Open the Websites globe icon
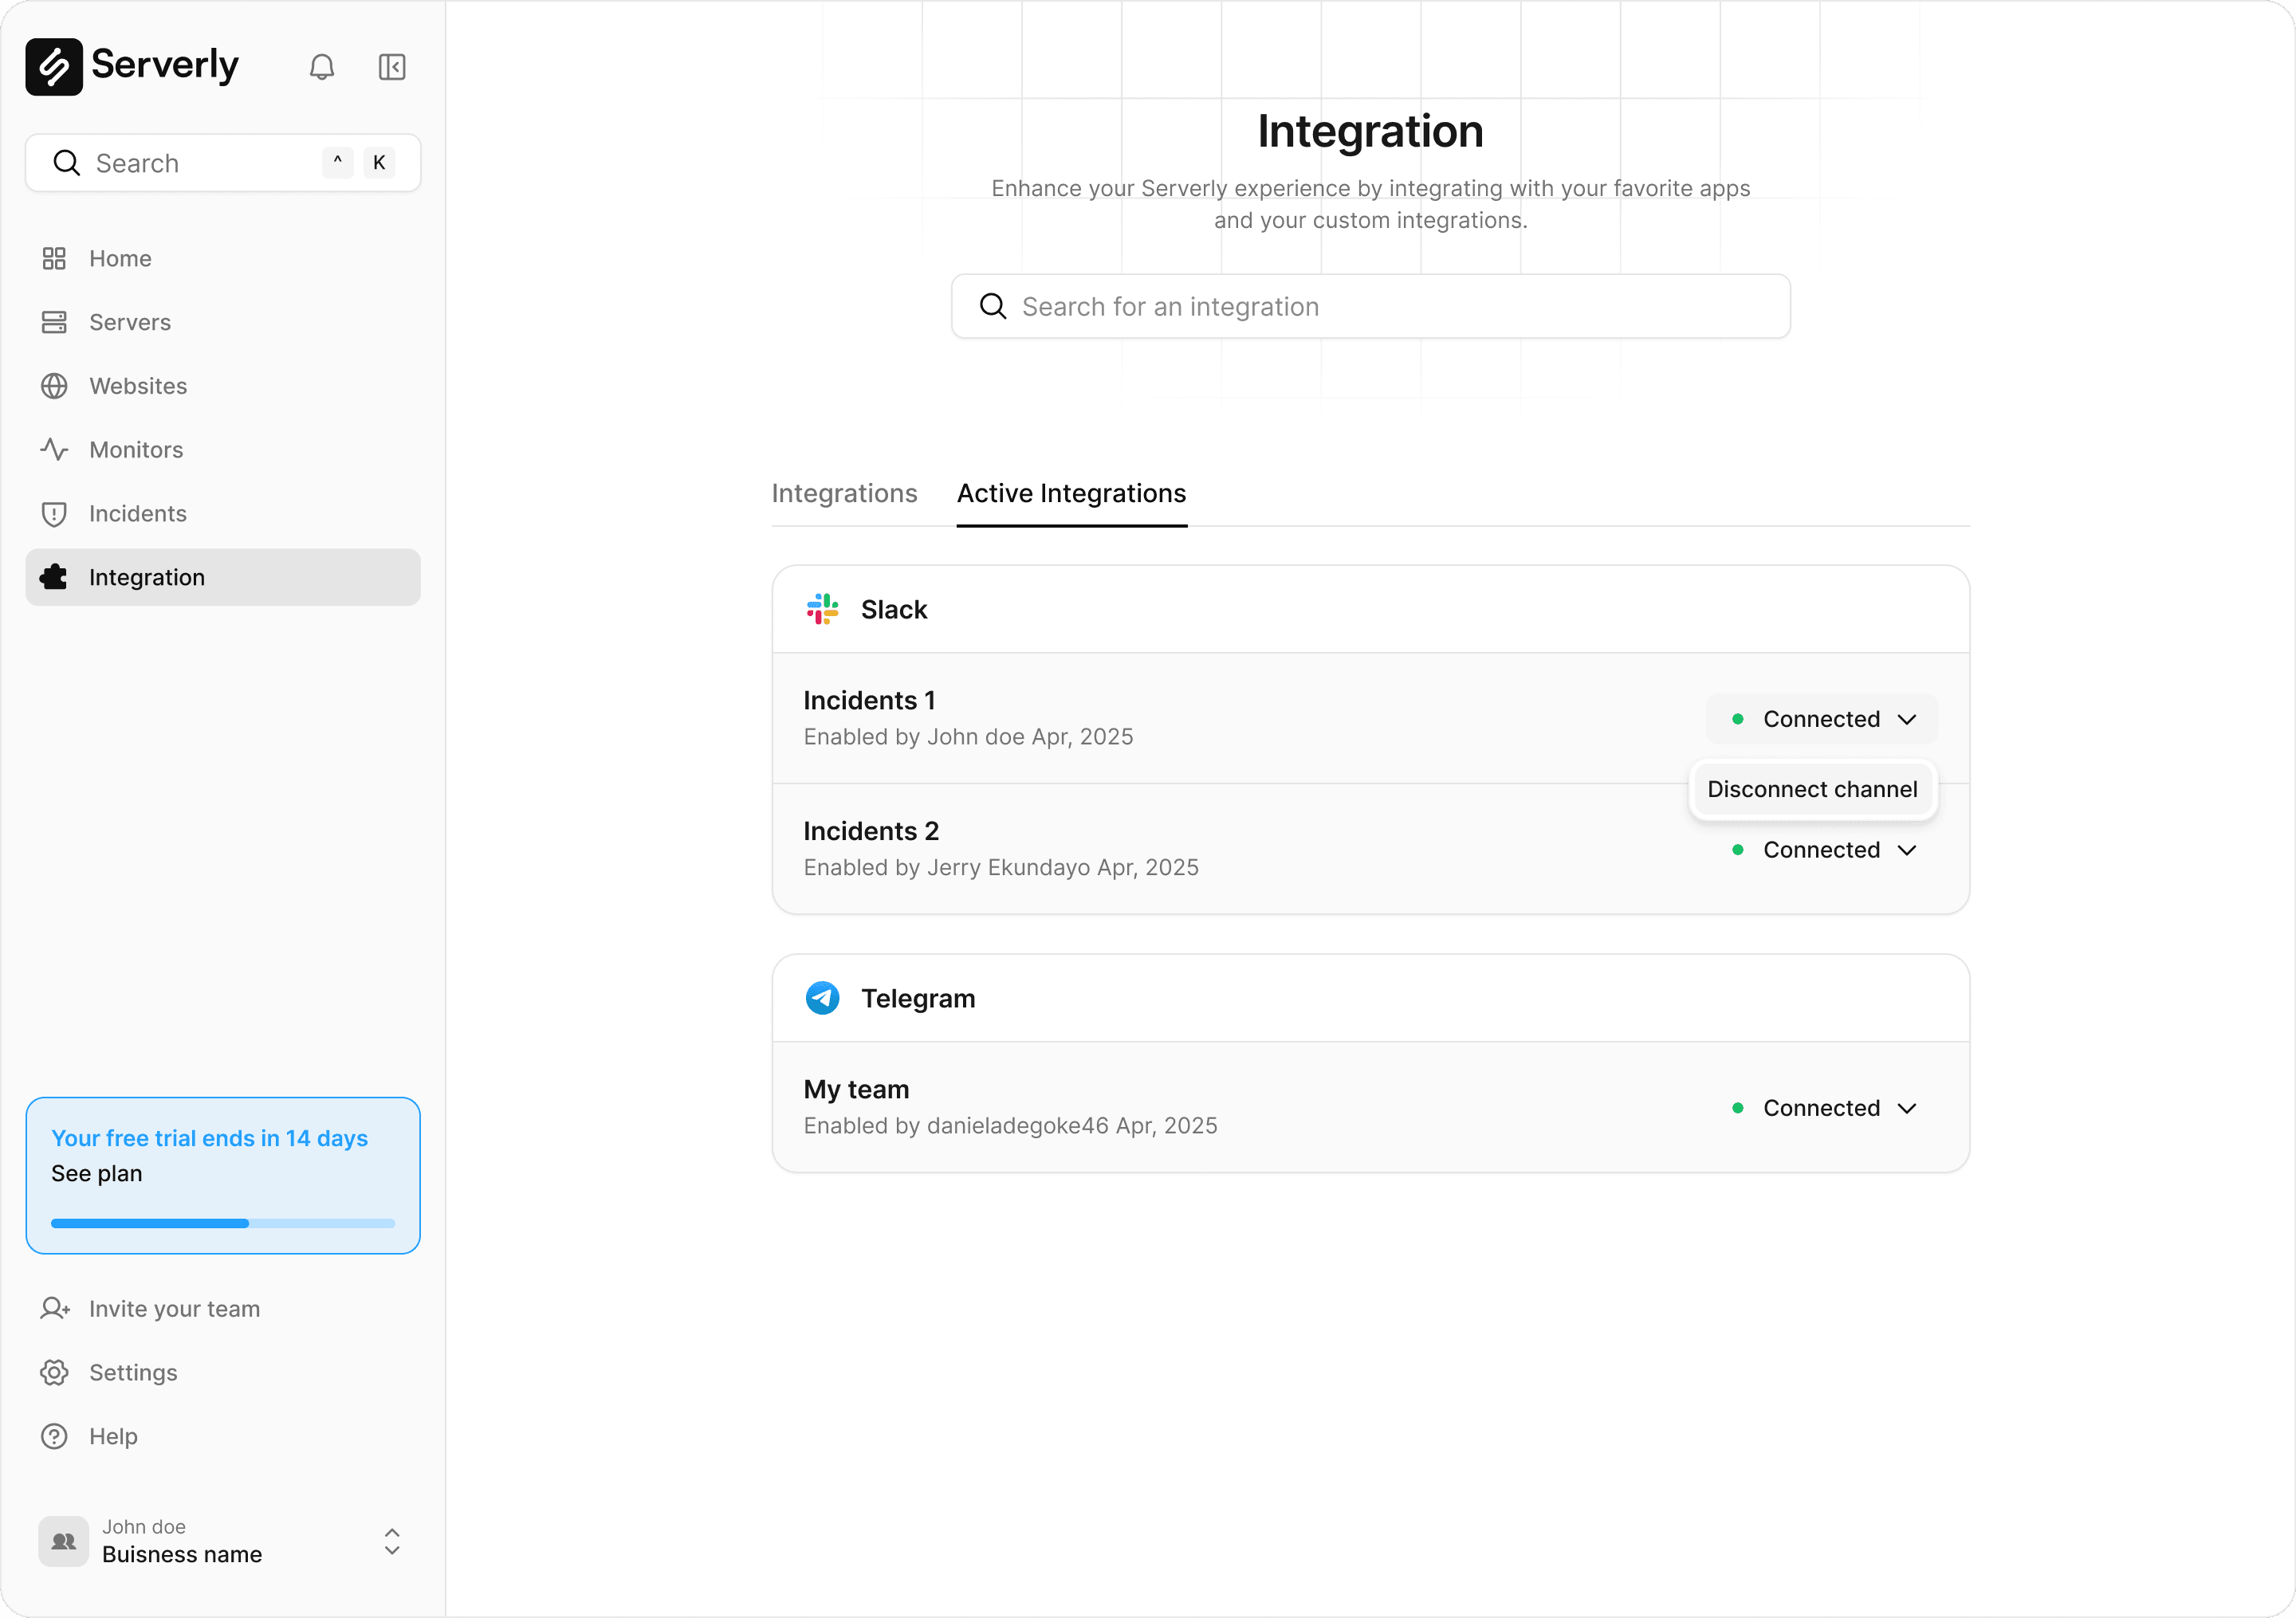Viewport: 2296px width, 1618px height. coord(54,386)
